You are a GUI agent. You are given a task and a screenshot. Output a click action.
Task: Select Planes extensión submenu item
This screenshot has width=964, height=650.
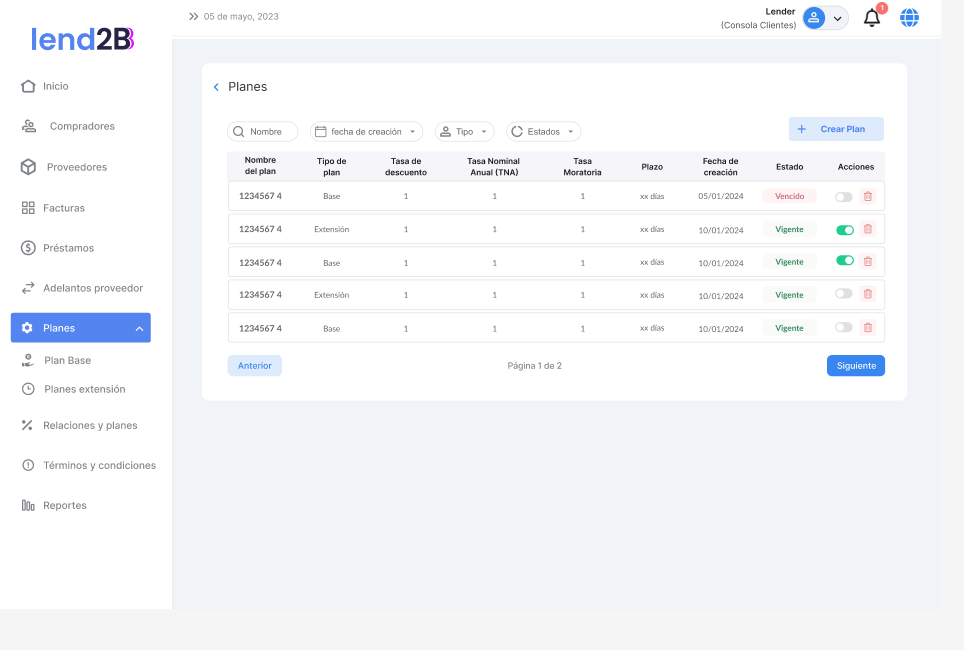pos(84,389)
